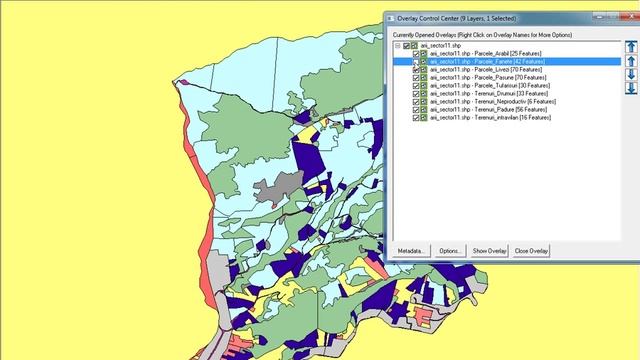This screenshot has height=360, width=640.
Task: Check the Parcele_Fanete layer checkbox
Action: 416,62
